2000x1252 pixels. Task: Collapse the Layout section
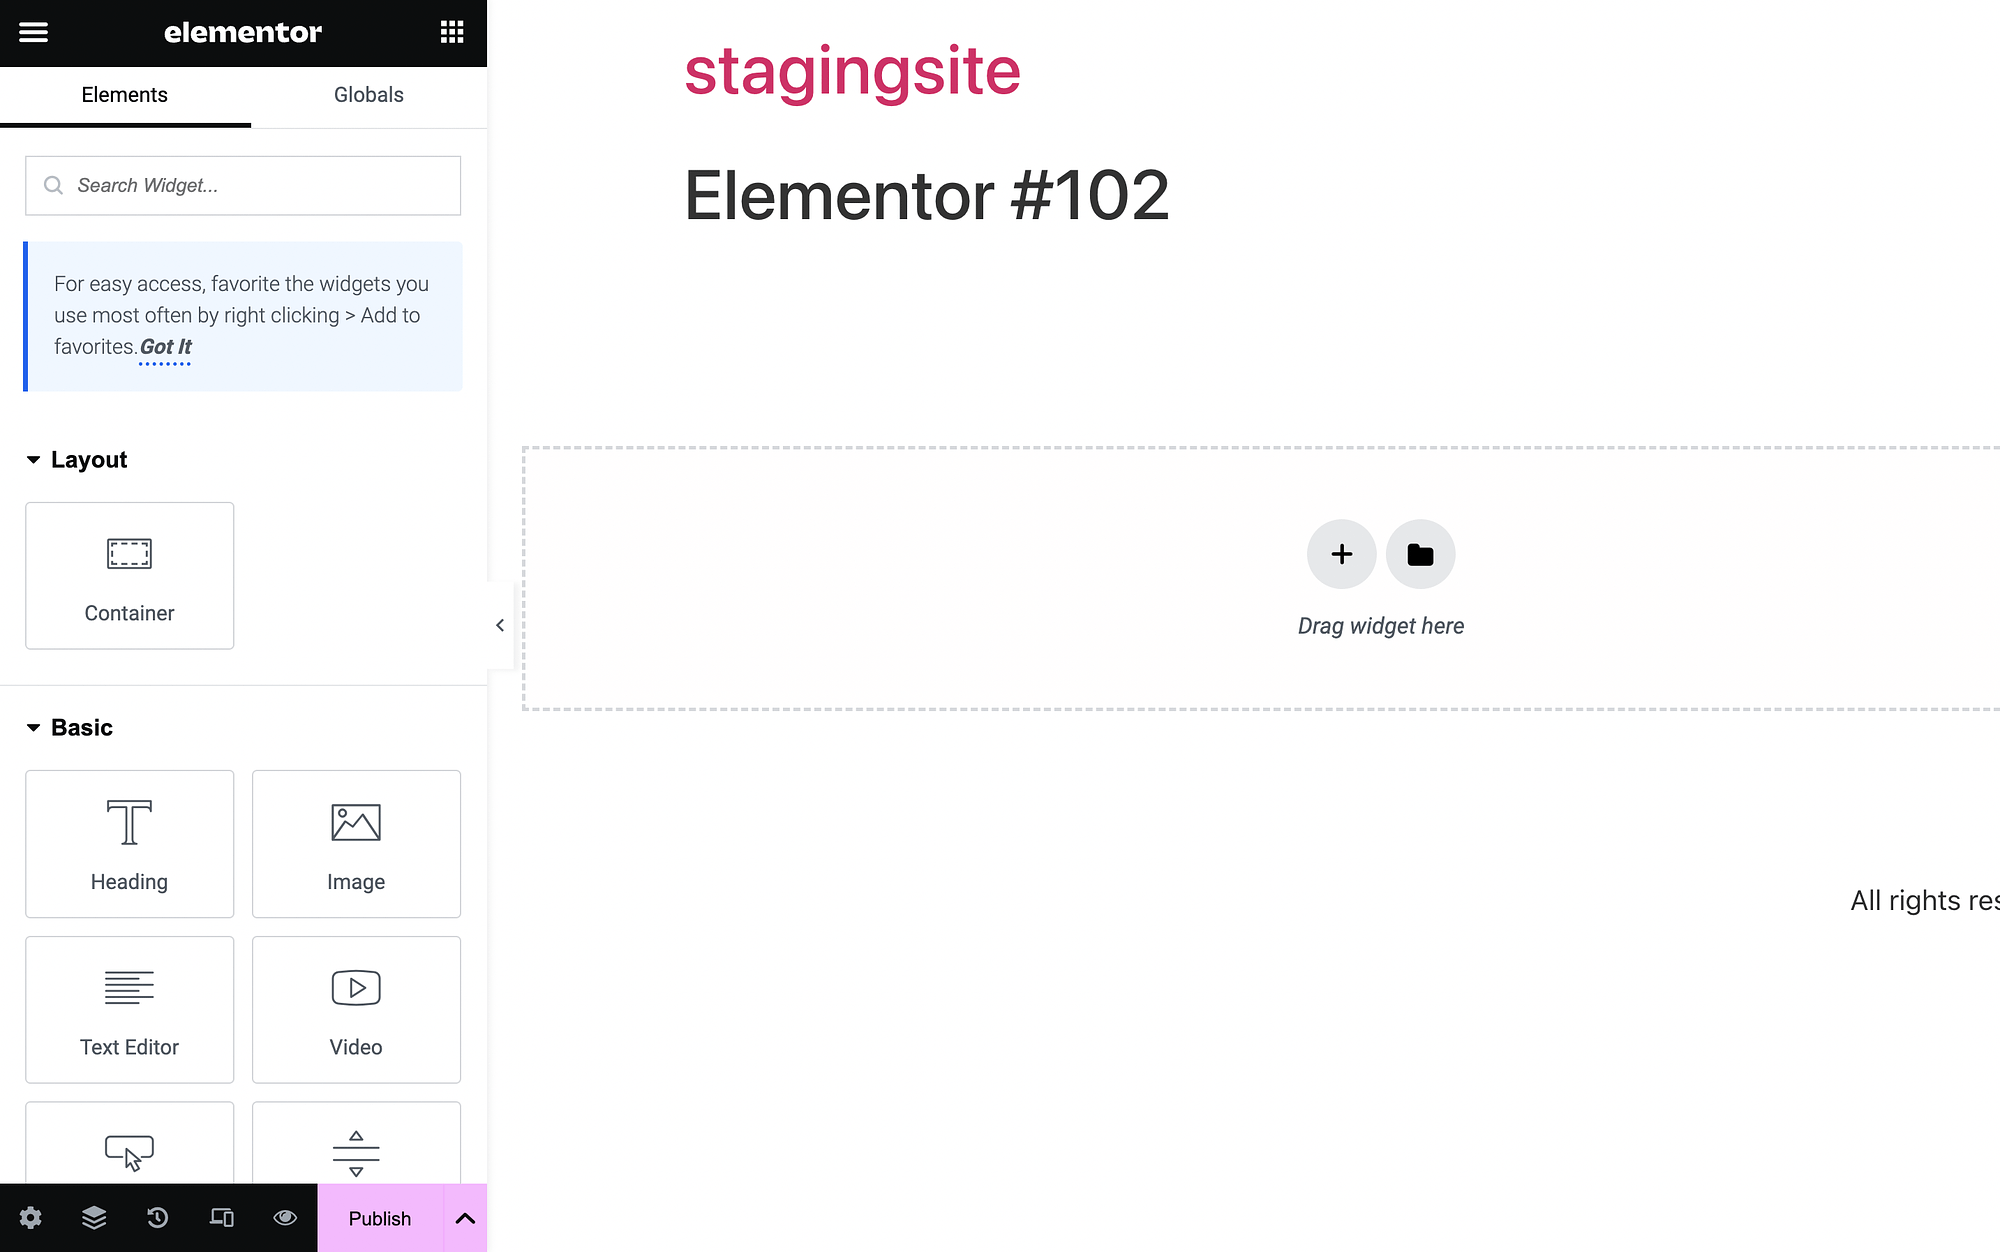32,459
